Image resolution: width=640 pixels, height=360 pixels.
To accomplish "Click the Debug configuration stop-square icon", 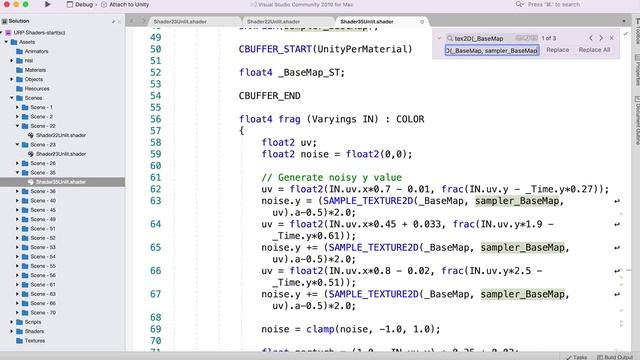I will 69,4.
